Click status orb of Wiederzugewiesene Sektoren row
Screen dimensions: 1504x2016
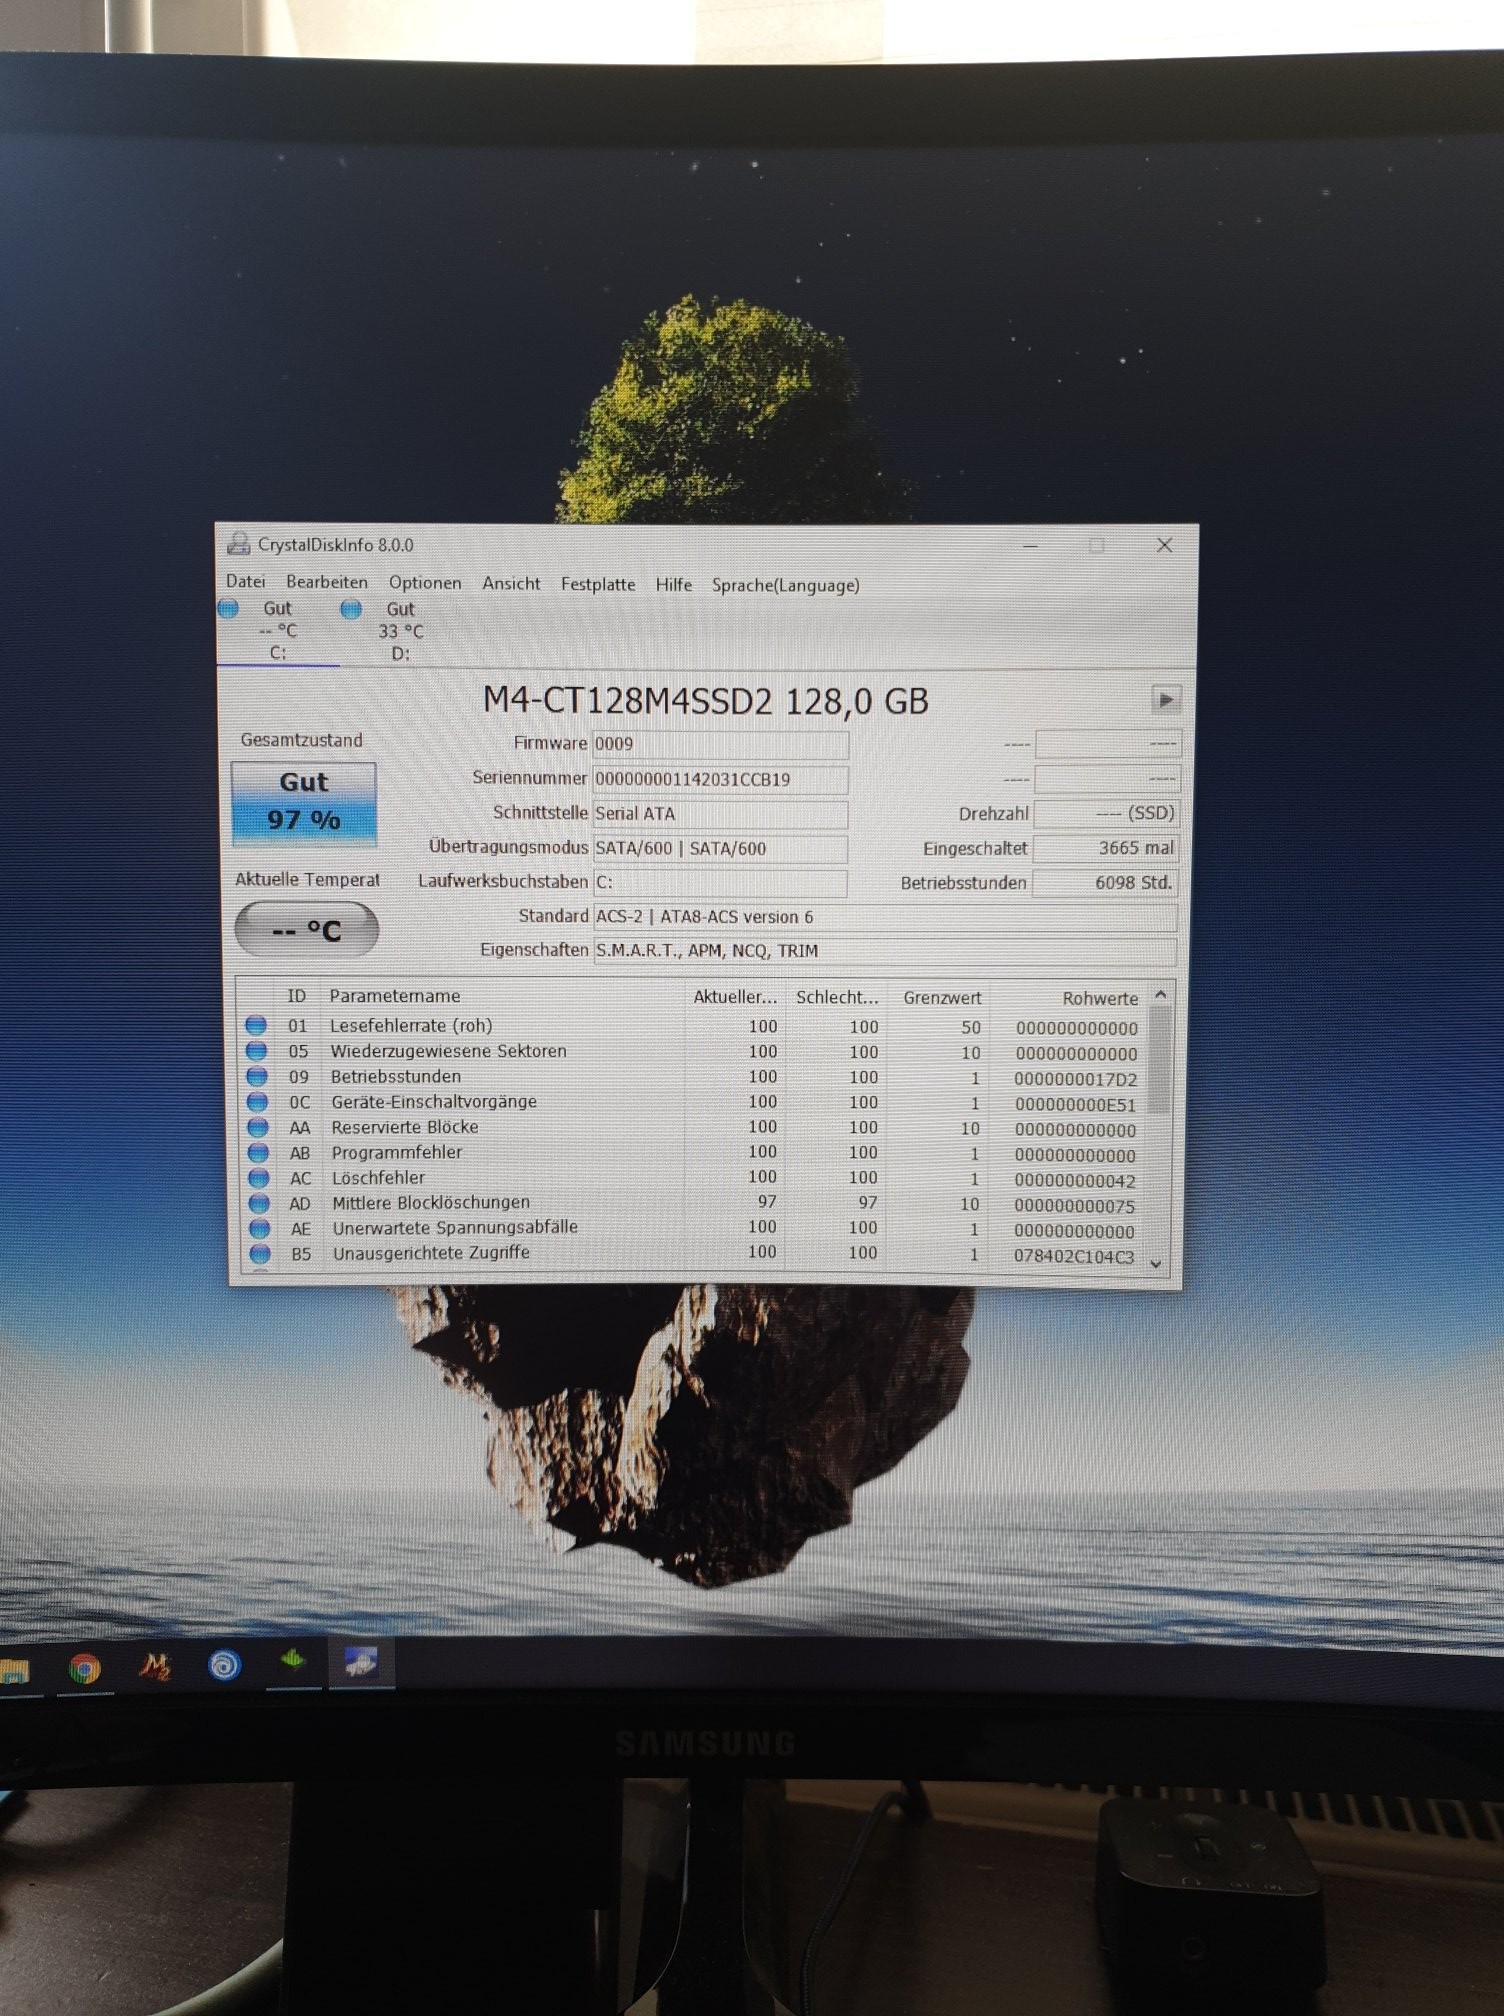[256, 1050]
